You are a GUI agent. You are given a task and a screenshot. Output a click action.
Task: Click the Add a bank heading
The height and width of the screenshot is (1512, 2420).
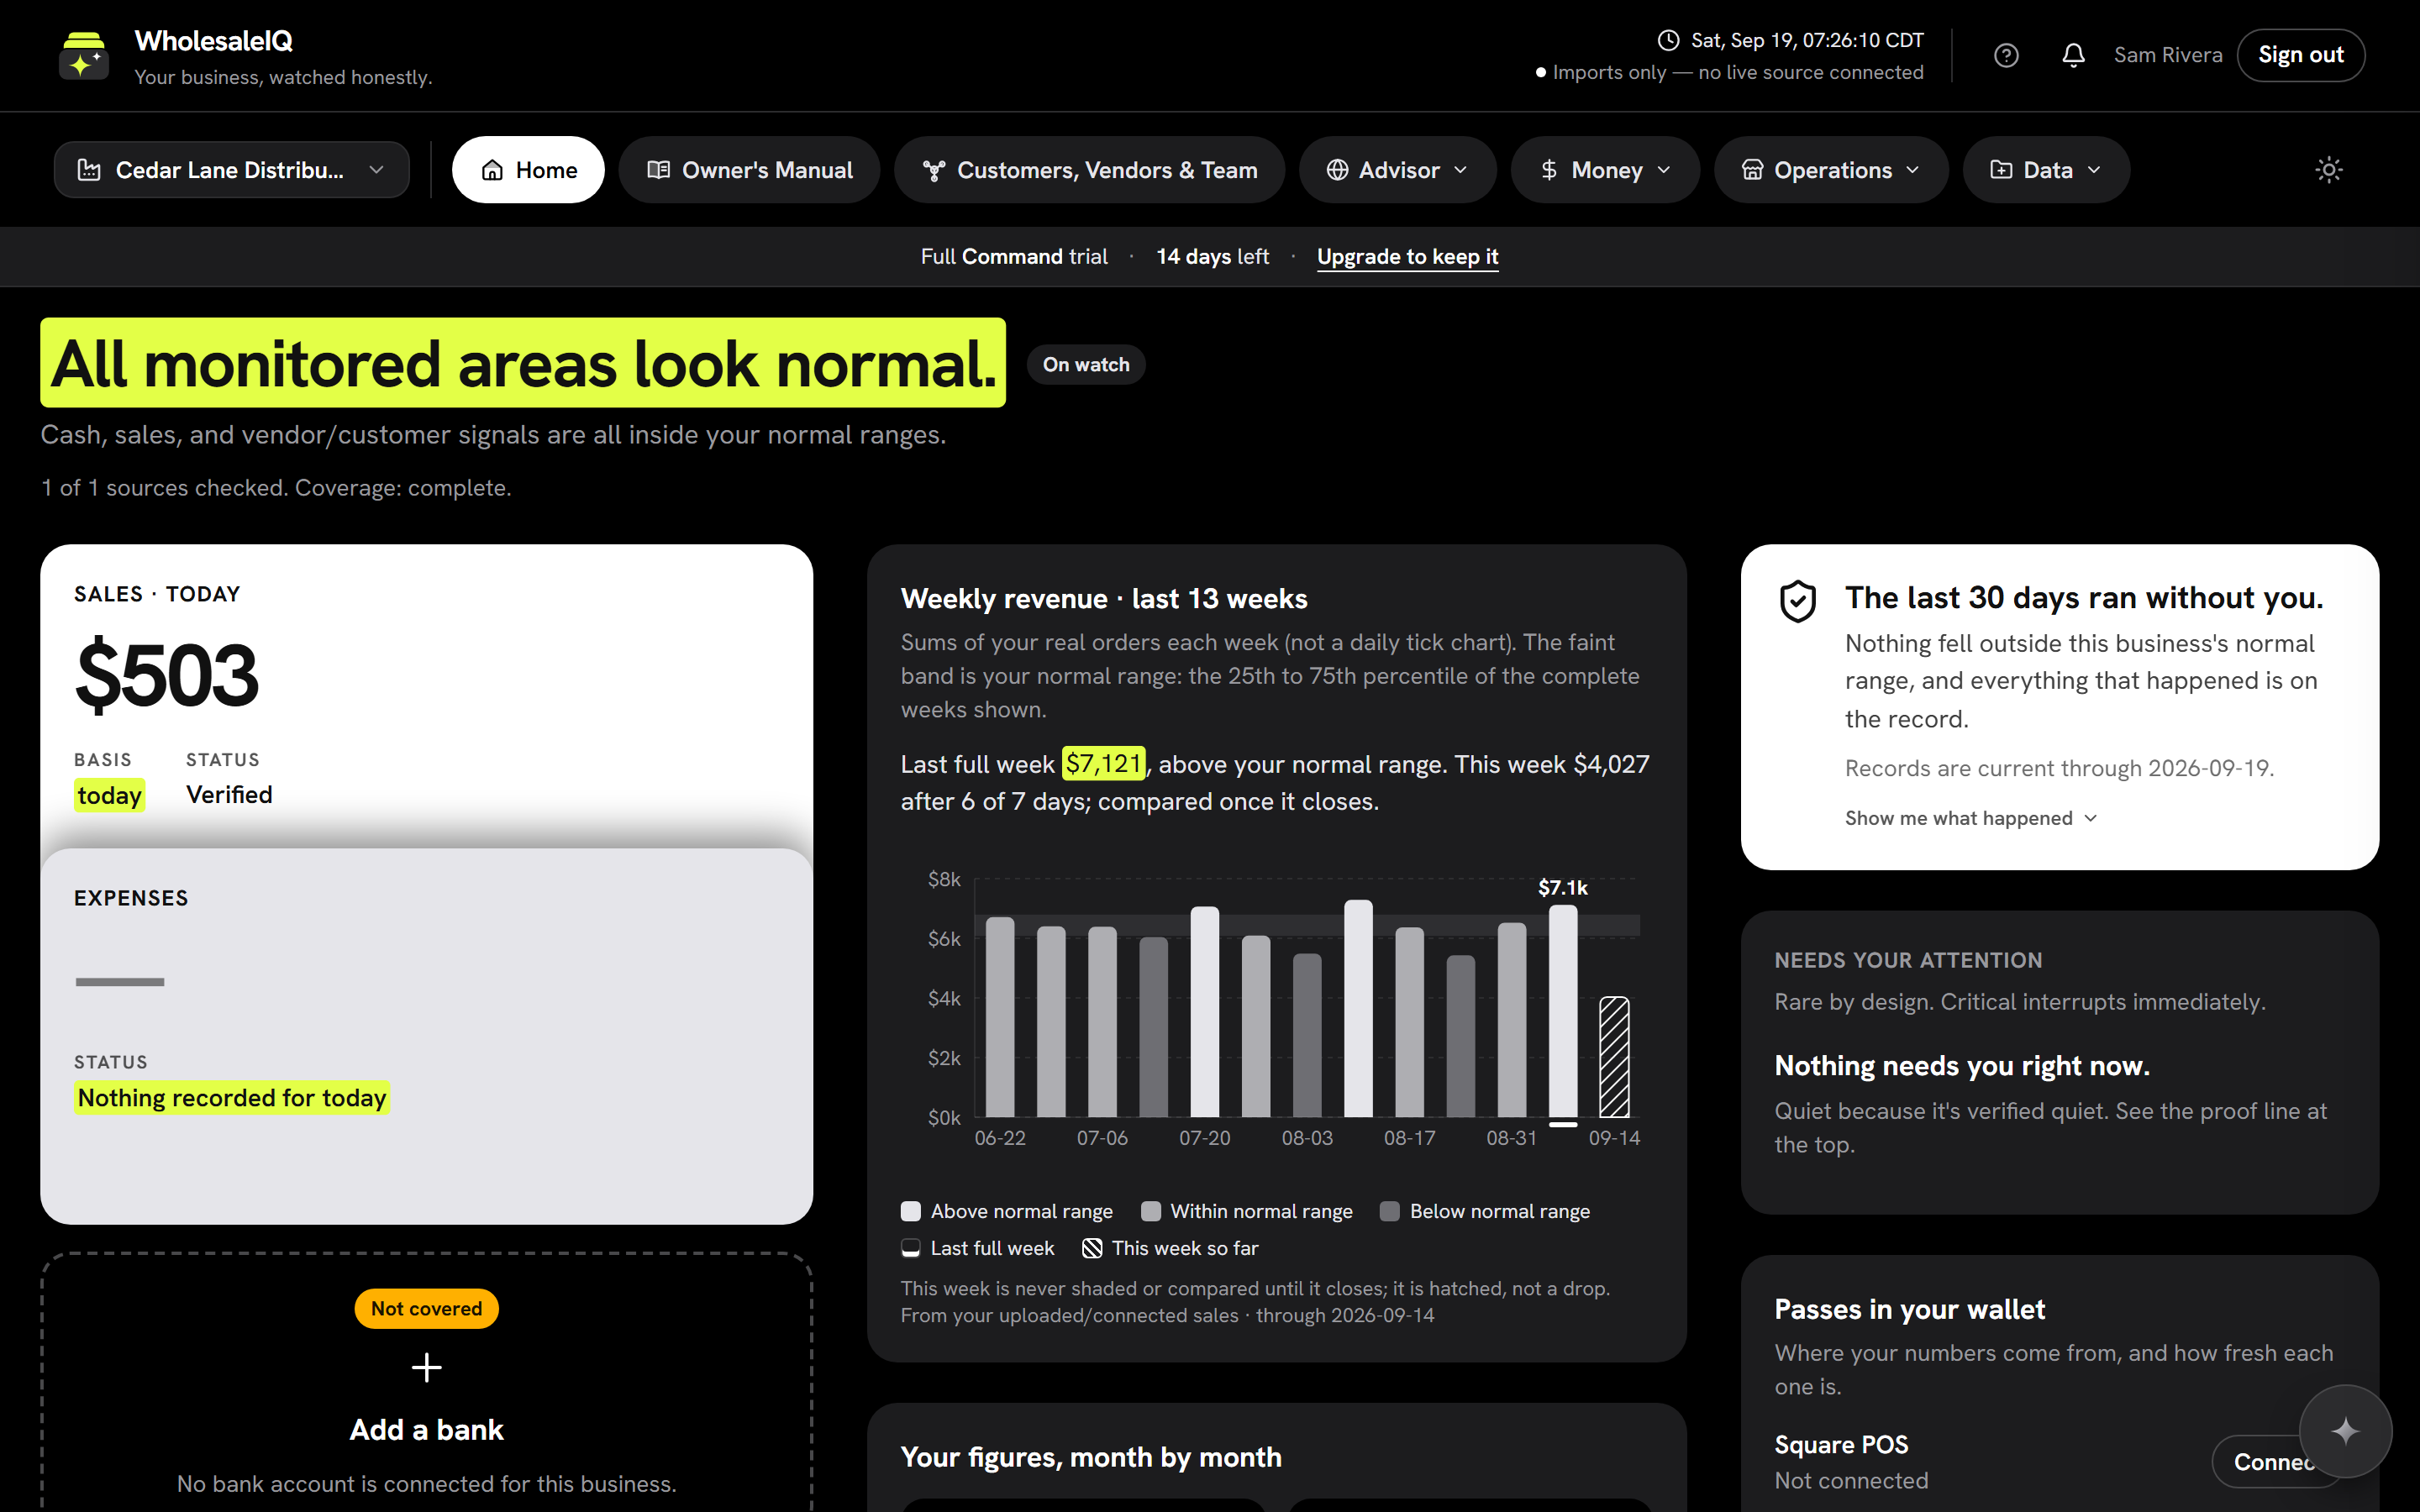(427, 1430)
